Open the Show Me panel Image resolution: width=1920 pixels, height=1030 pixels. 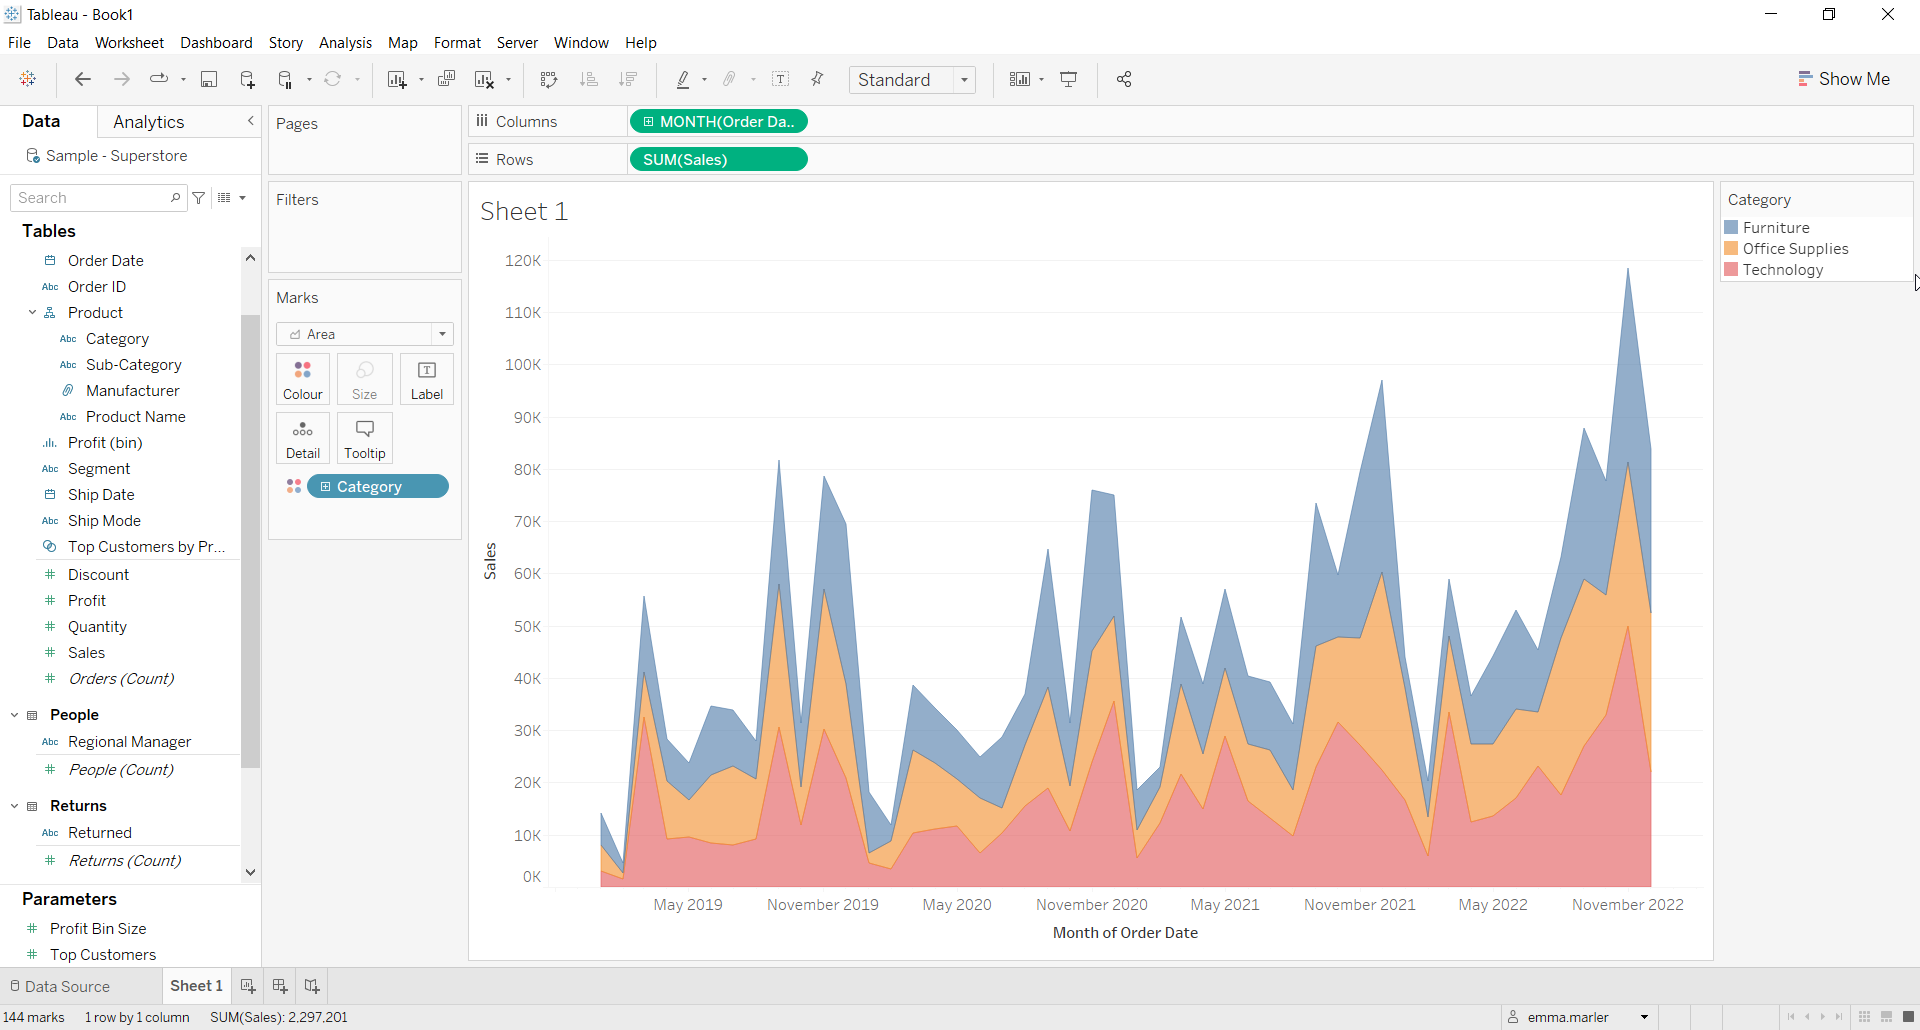click(x=1844, y=79)
